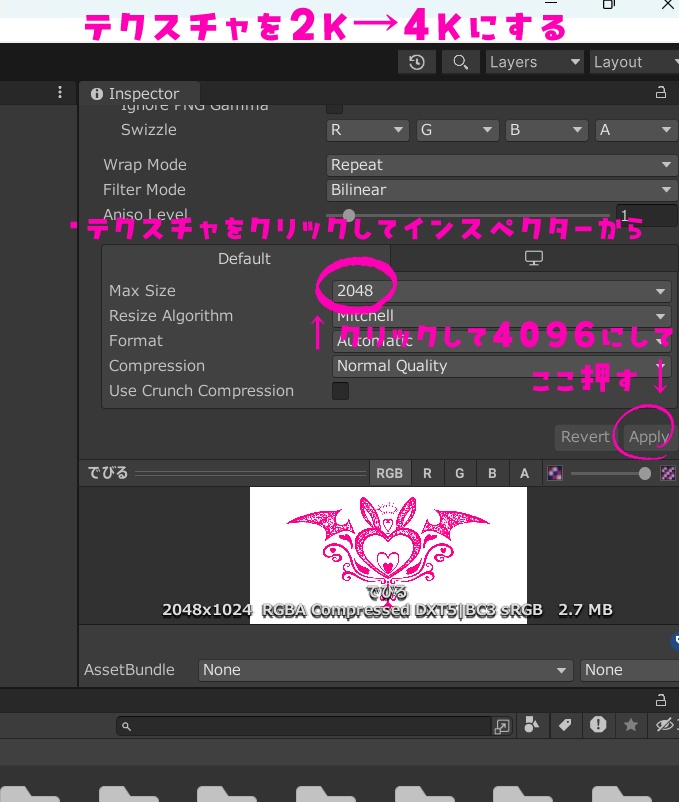Open the Swizzle R channel dropdown

point(367,130)
